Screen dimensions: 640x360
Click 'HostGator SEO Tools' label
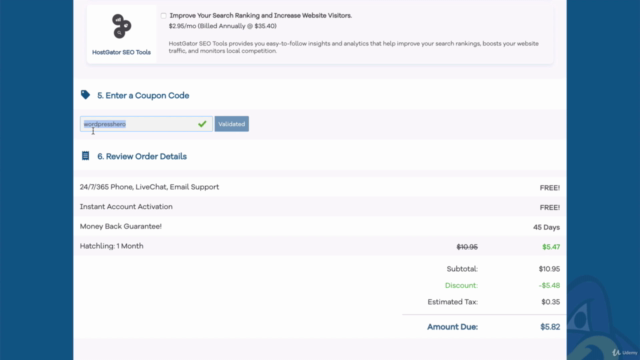tap(121, 52)
